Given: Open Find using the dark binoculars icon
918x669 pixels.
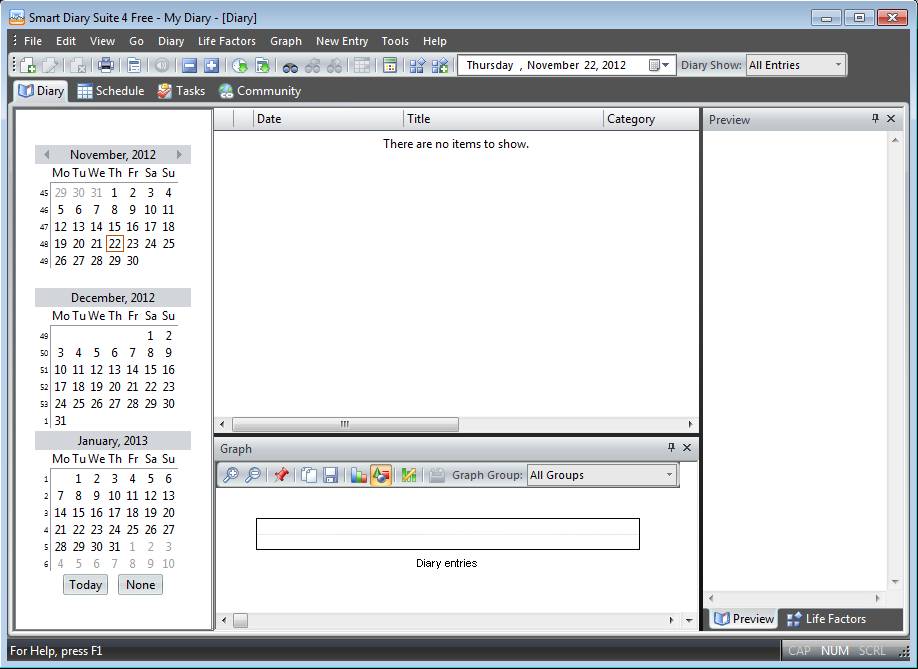Looking at the screenshot, I should tap(290, 66).
